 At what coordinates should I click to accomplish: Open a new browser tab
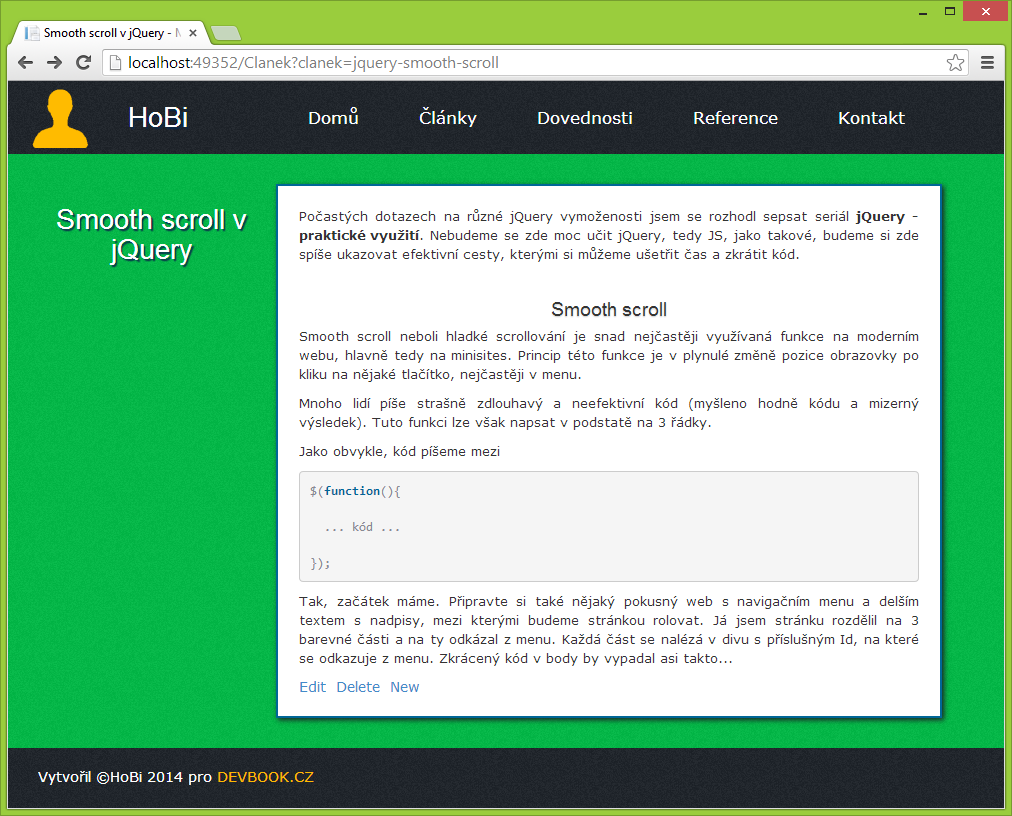click(225, 31)
